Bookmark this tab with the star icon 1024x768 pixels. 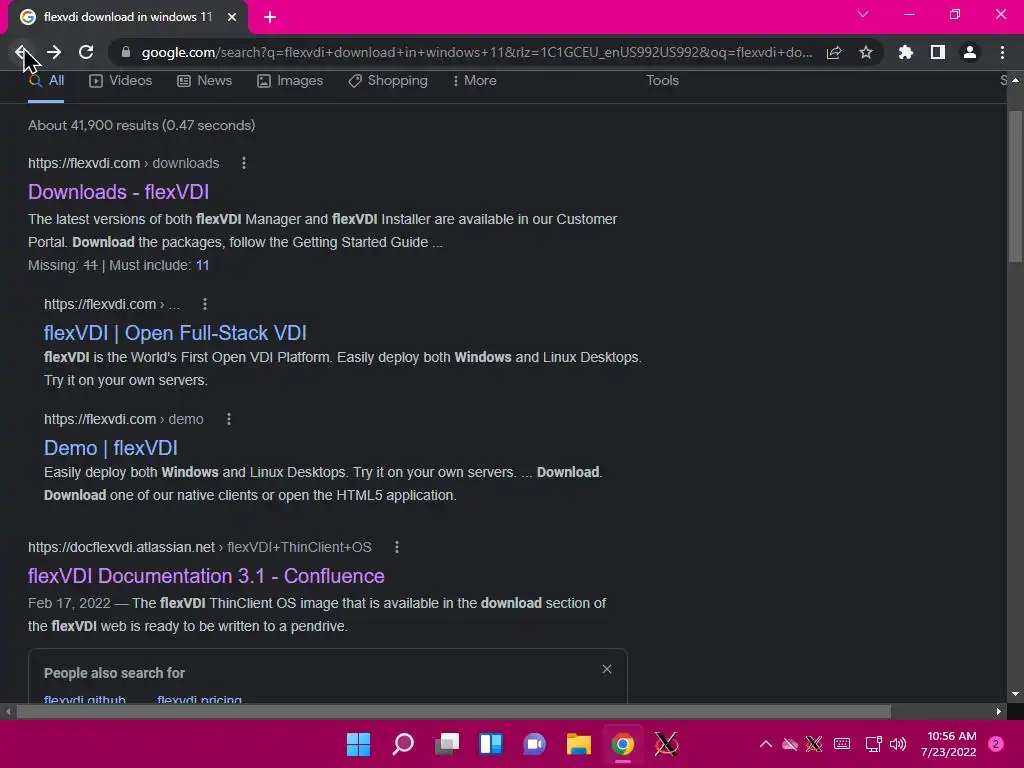(866, 52)
